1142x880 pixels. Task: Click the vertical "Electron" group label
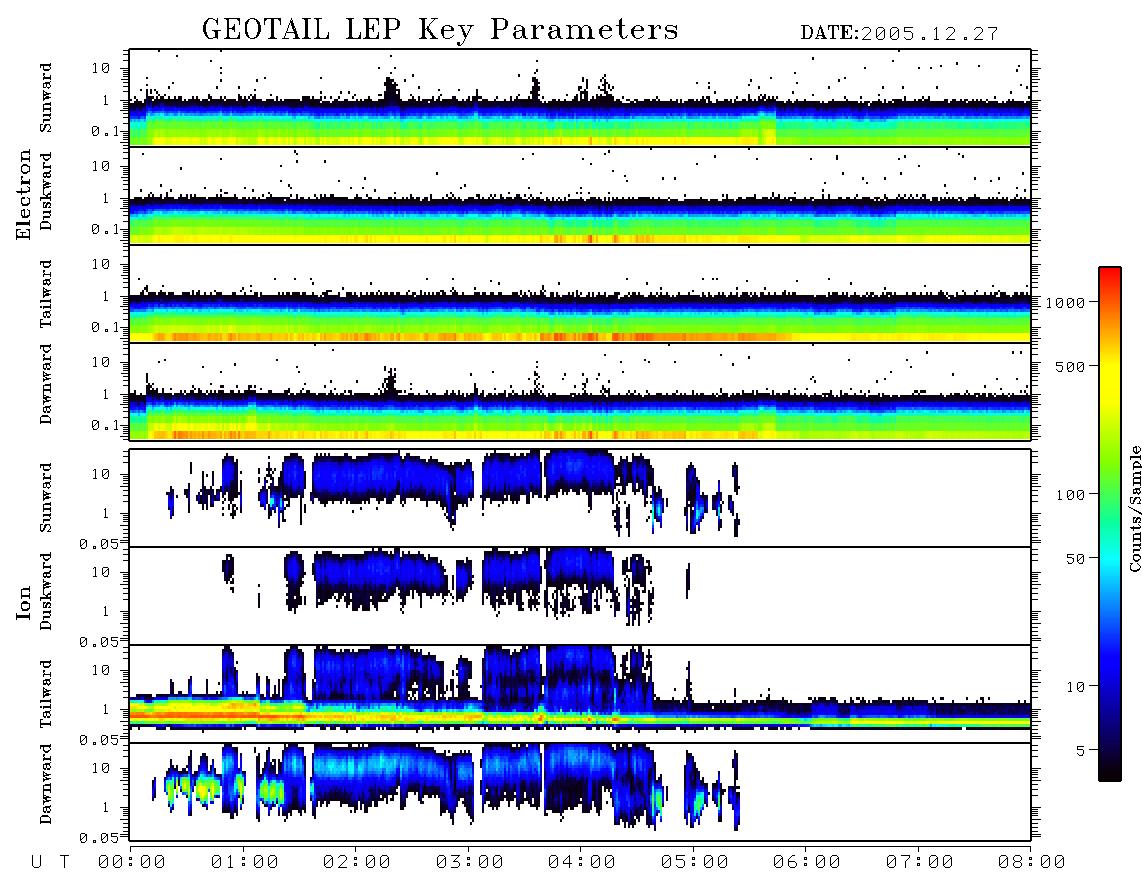point(24,195)
